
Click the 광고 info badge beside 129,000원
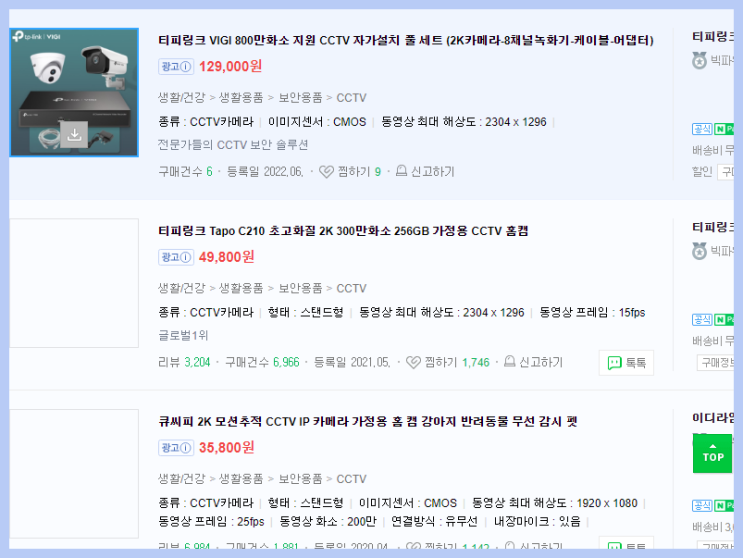176,66
